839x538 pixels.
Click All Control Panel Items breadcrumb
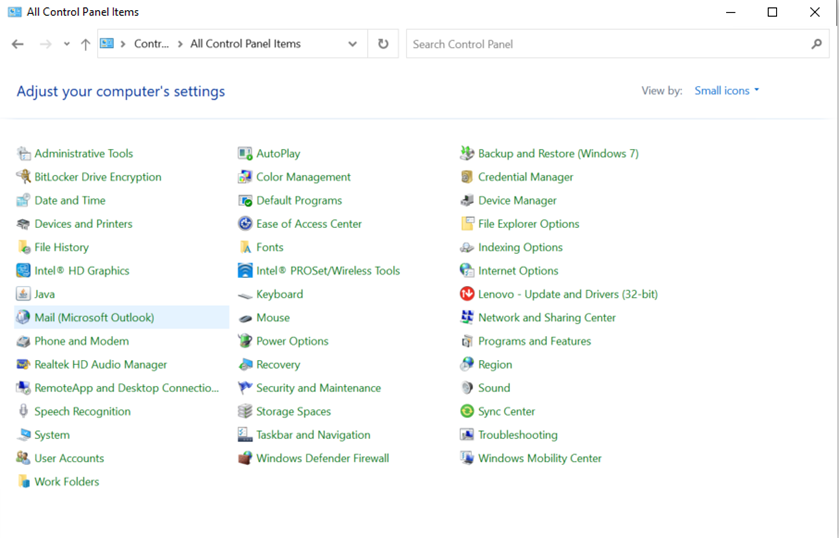[246, 44]
